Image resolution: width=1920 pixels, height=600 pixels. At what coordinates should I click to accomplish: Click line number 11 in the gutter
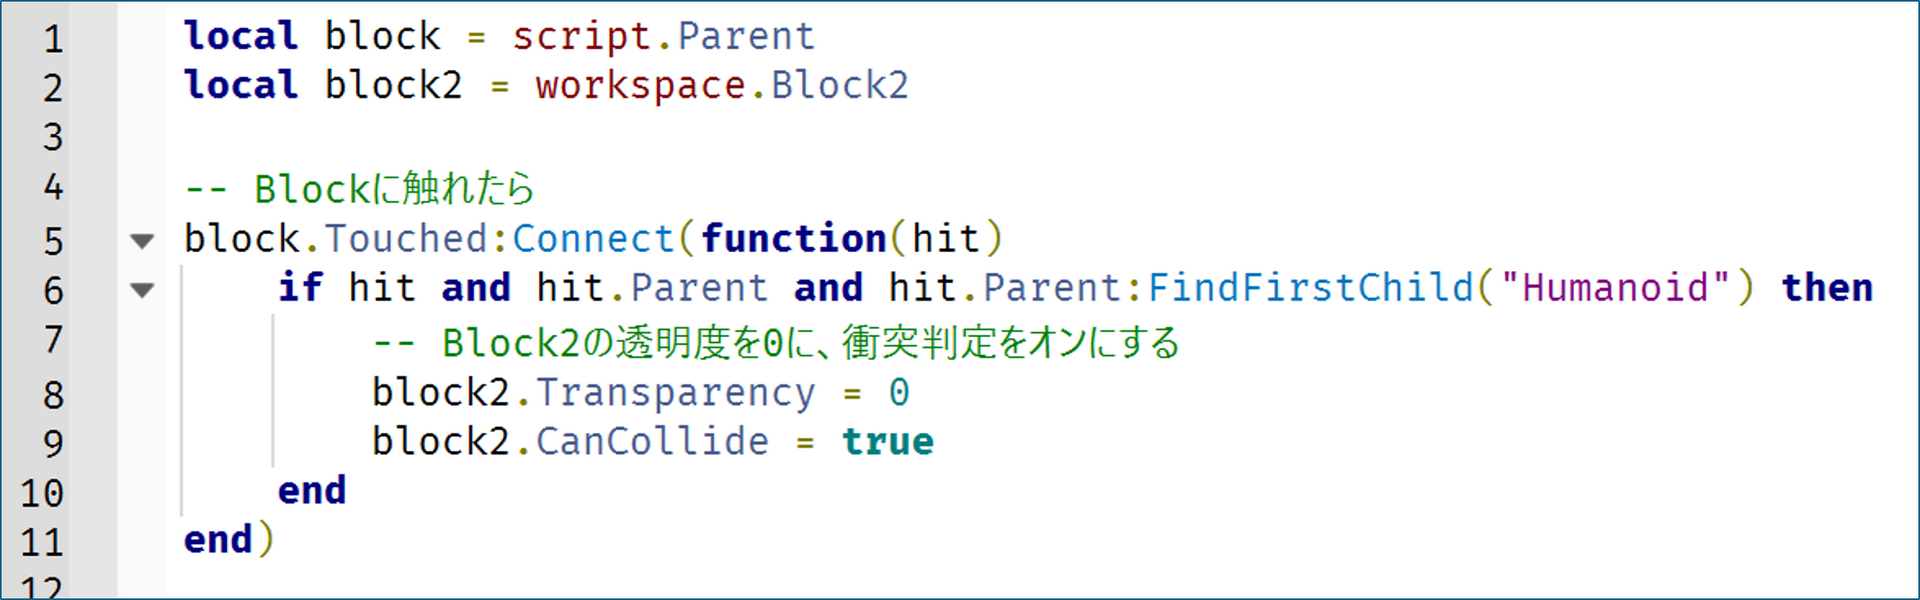click(42, 542)
